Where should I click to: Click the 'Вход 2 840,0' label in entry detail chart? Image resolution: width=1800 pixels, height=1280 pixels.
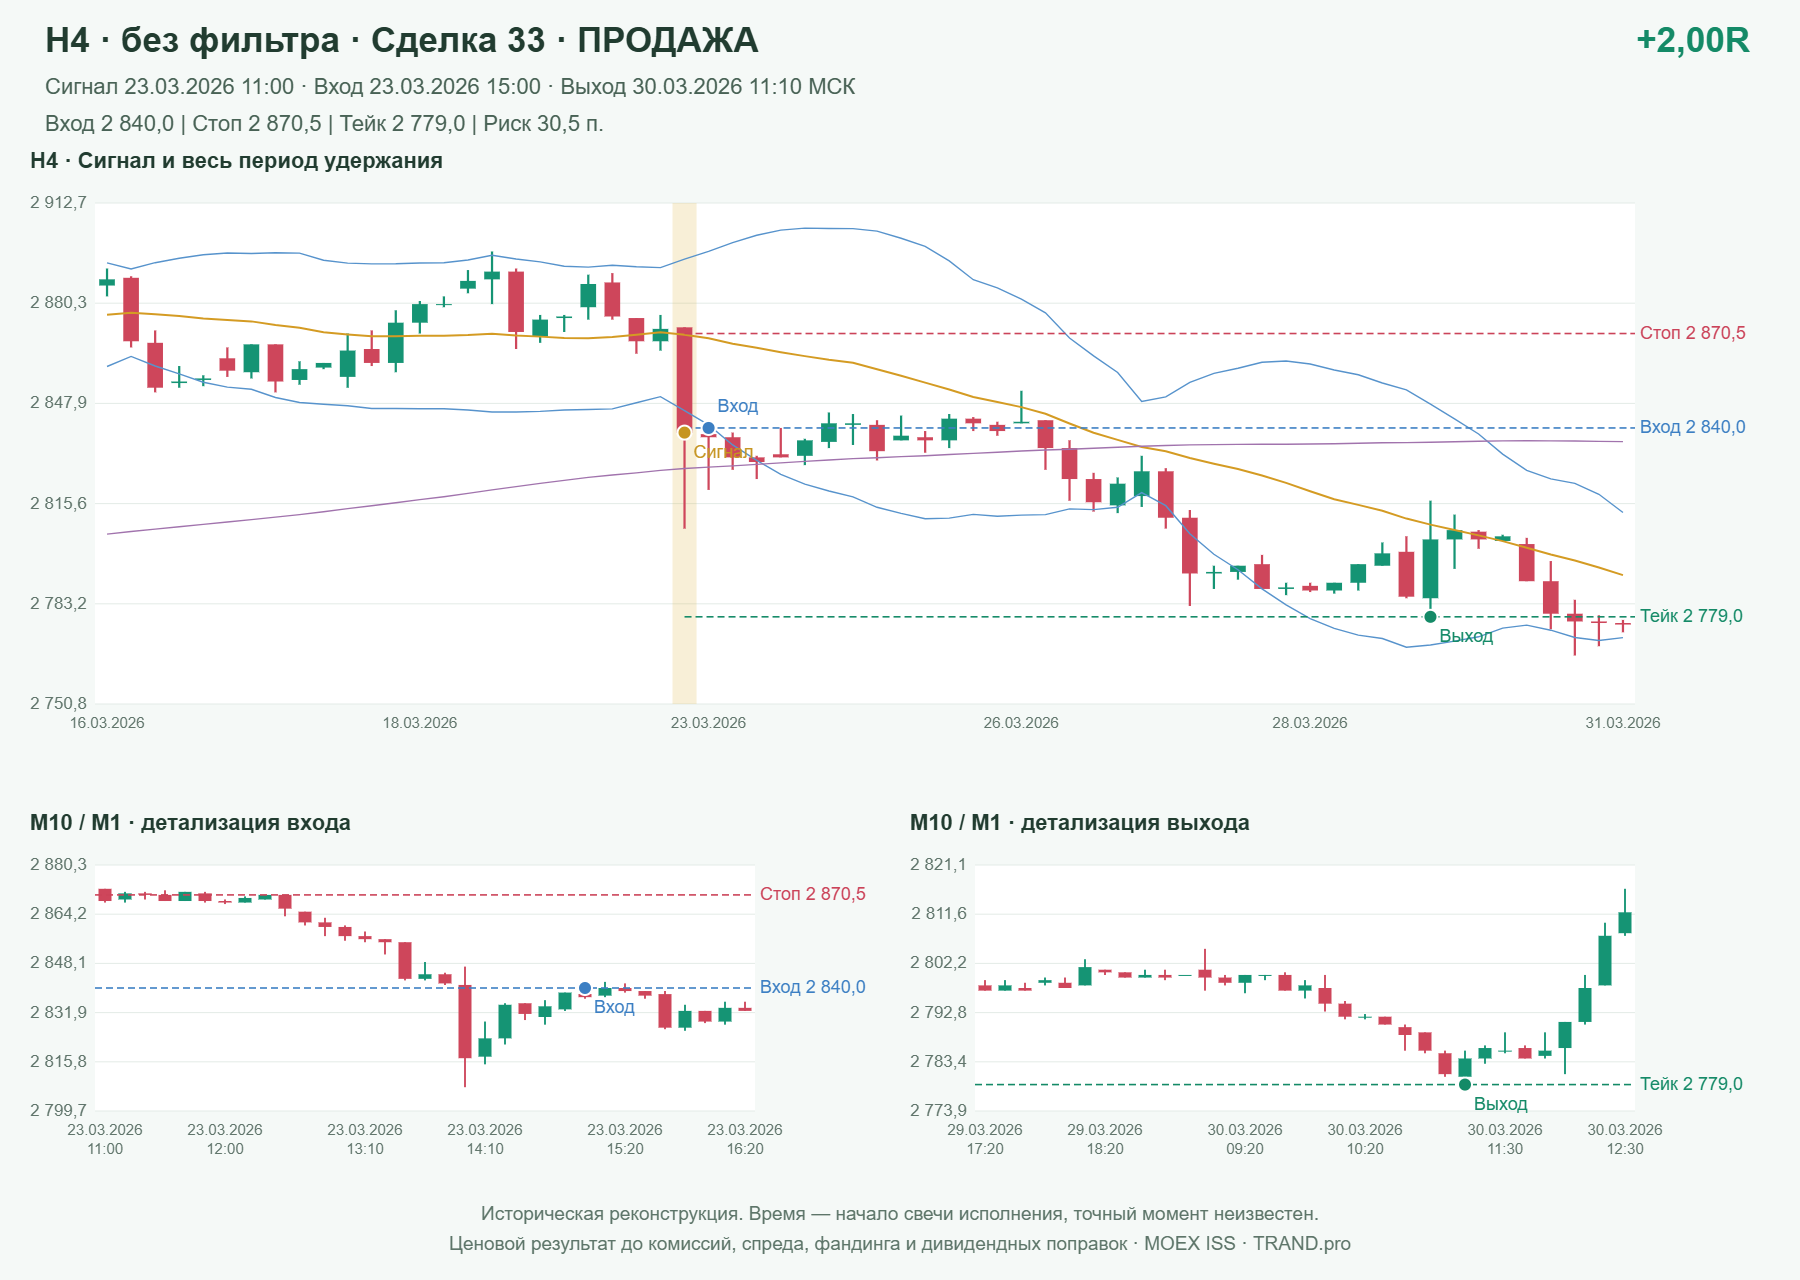(x=812, y=987)
